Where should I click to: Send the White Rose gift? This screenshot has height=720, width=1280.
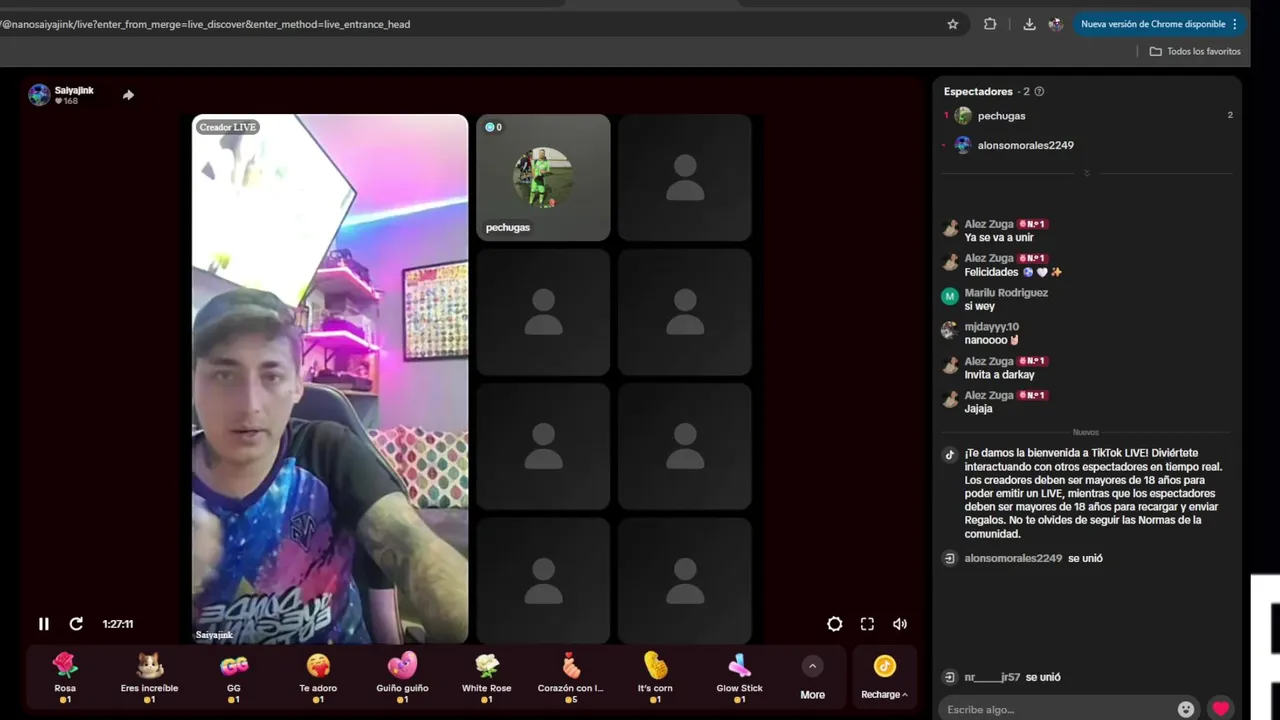[x=487, y=677]
